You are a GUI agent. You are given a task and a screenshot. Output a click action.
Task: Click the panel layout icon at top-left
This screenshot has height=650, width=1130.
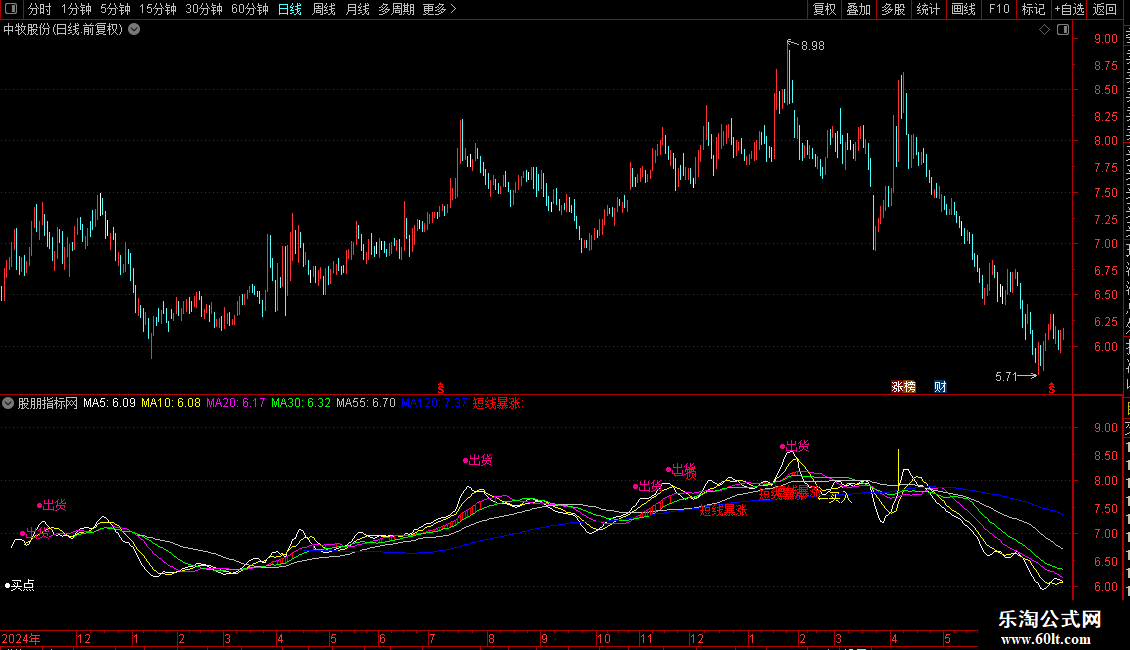point(11,9)
